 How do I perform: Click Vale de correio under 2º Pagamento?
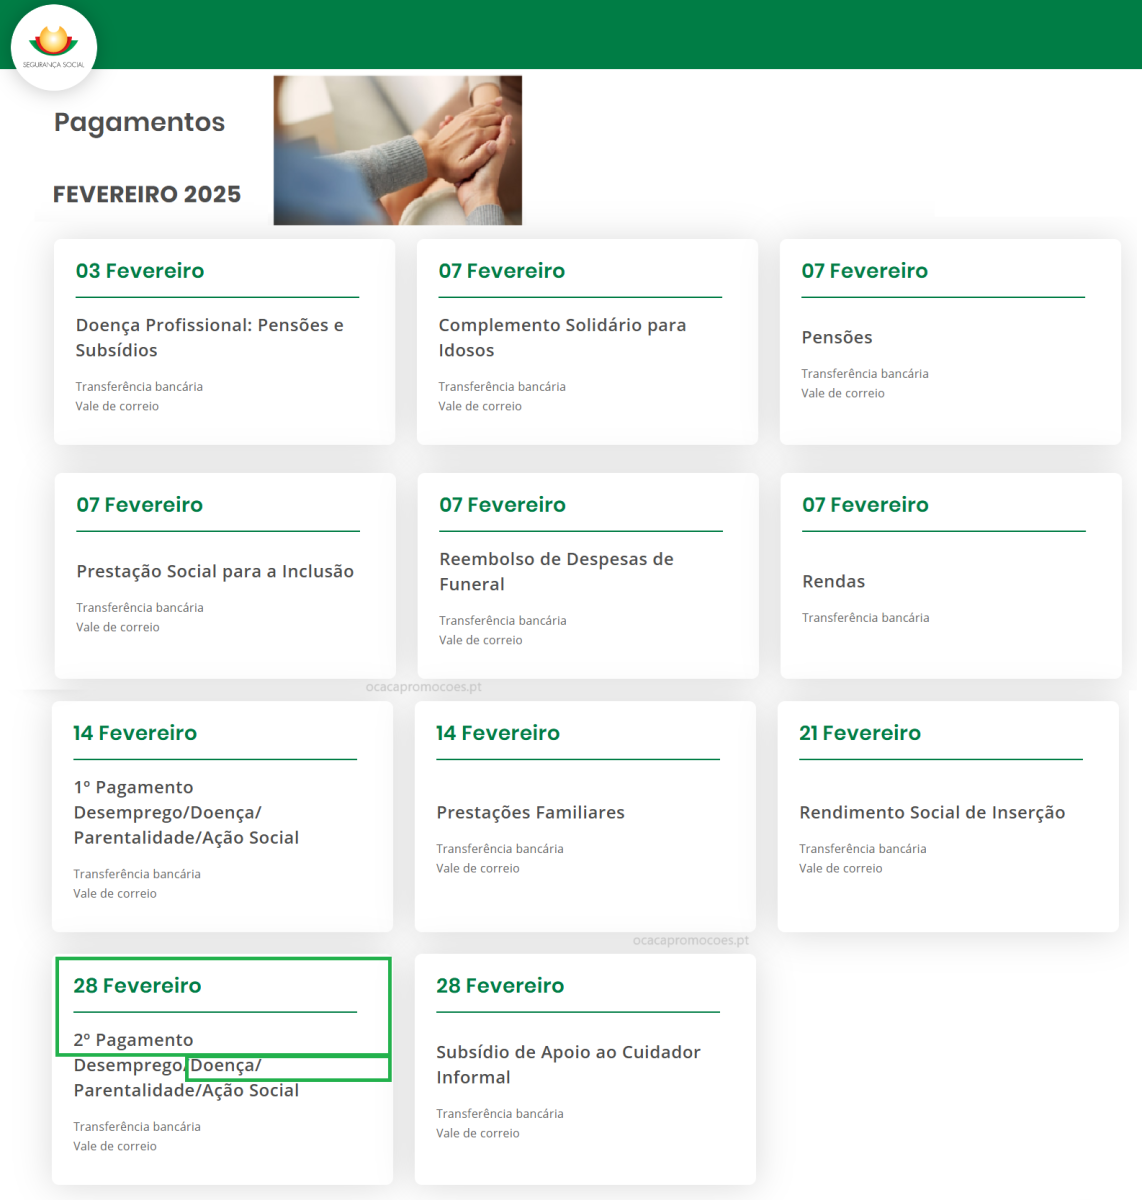point(115,1147)
